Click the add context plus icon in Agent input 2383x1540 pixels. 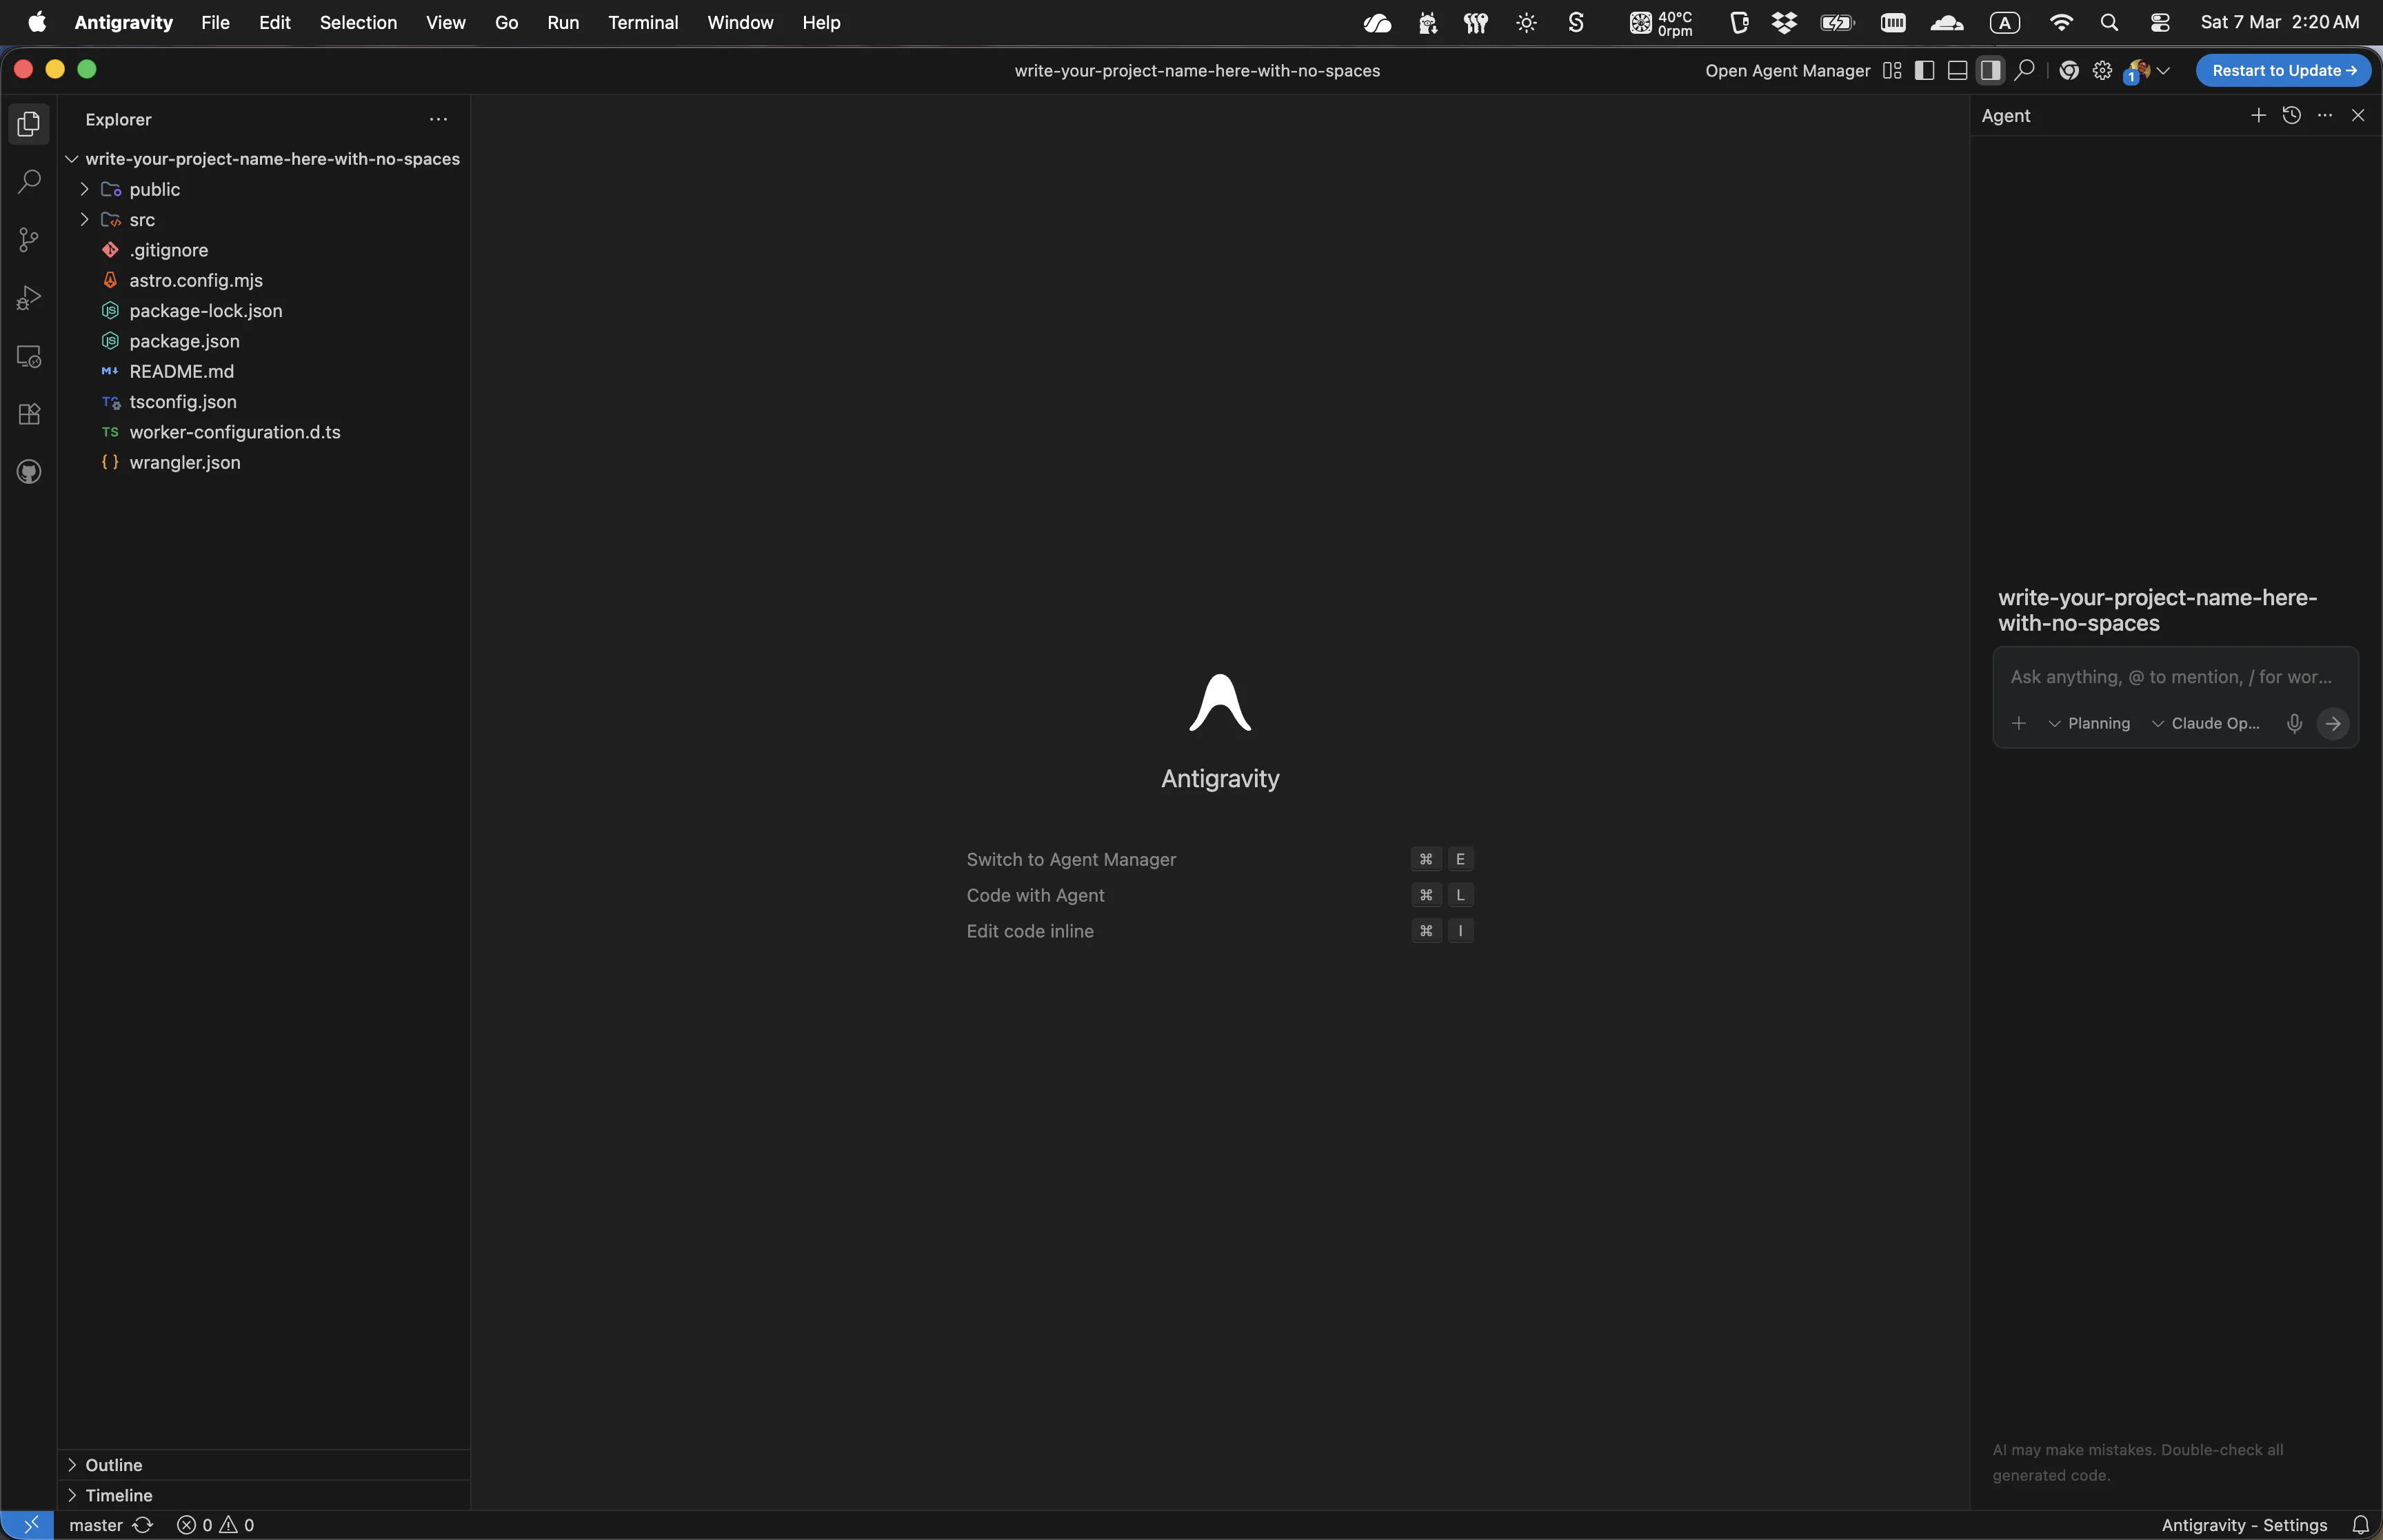point(2019,723)
